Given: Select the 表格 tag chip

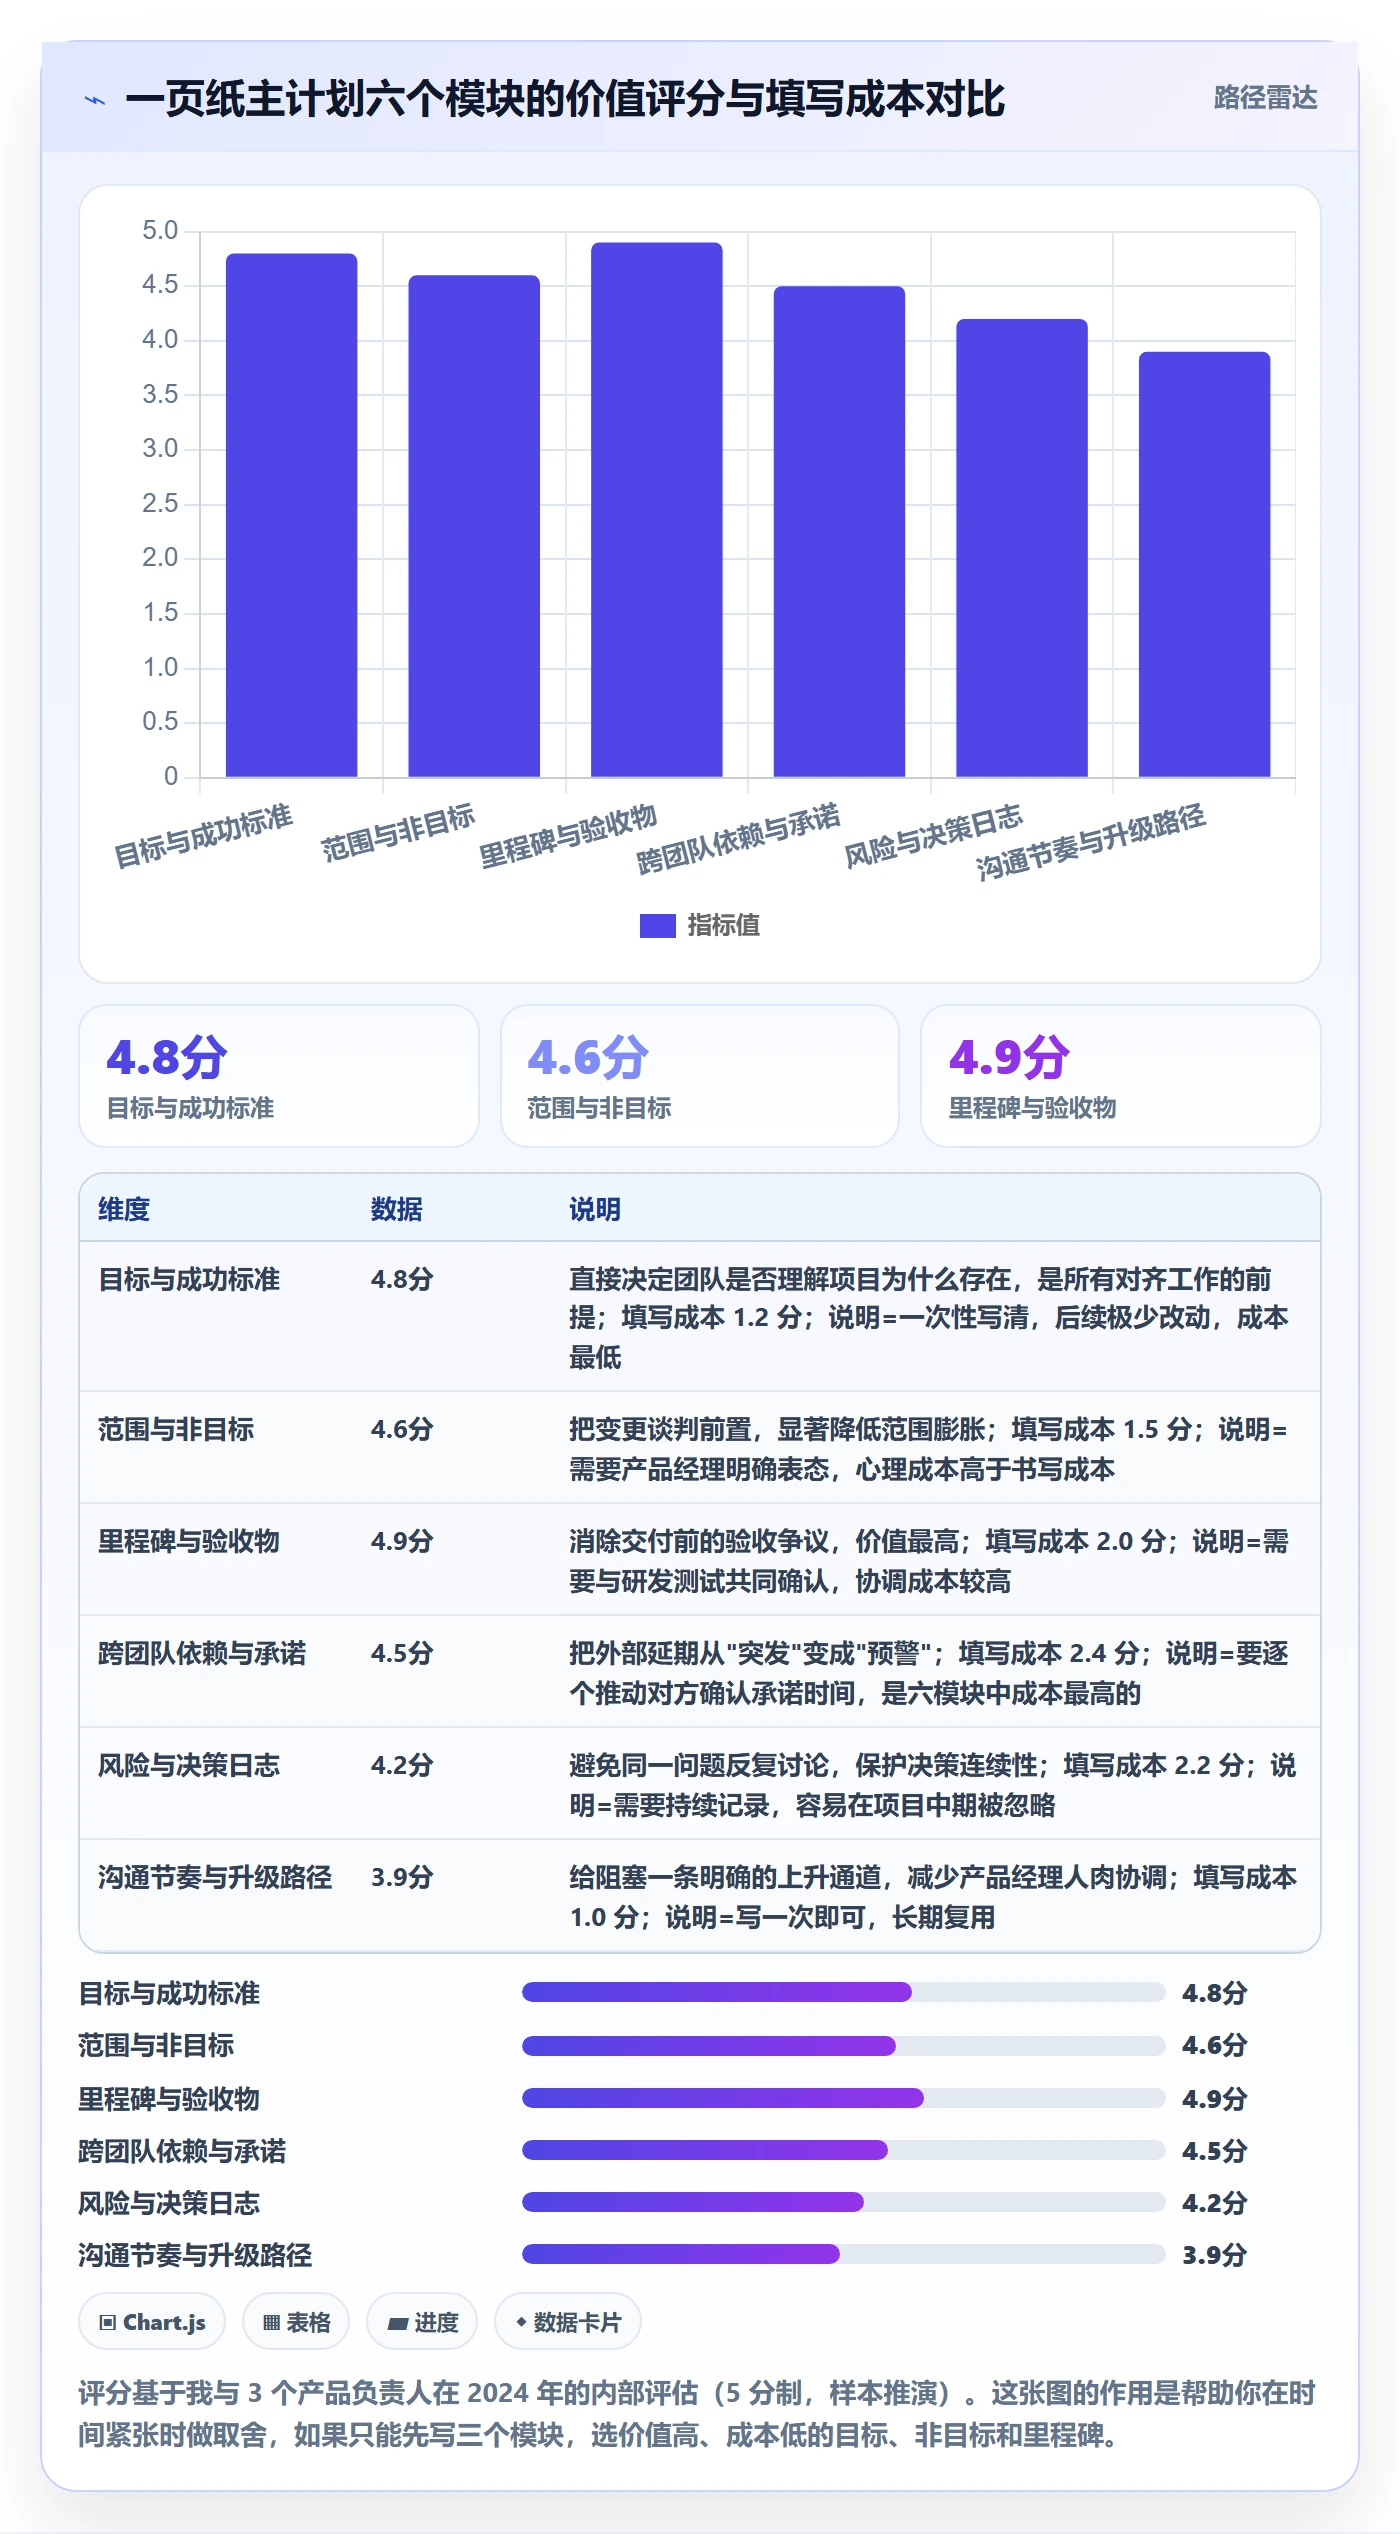Looking at the screenshot, I should click(x=296, y=2322).
